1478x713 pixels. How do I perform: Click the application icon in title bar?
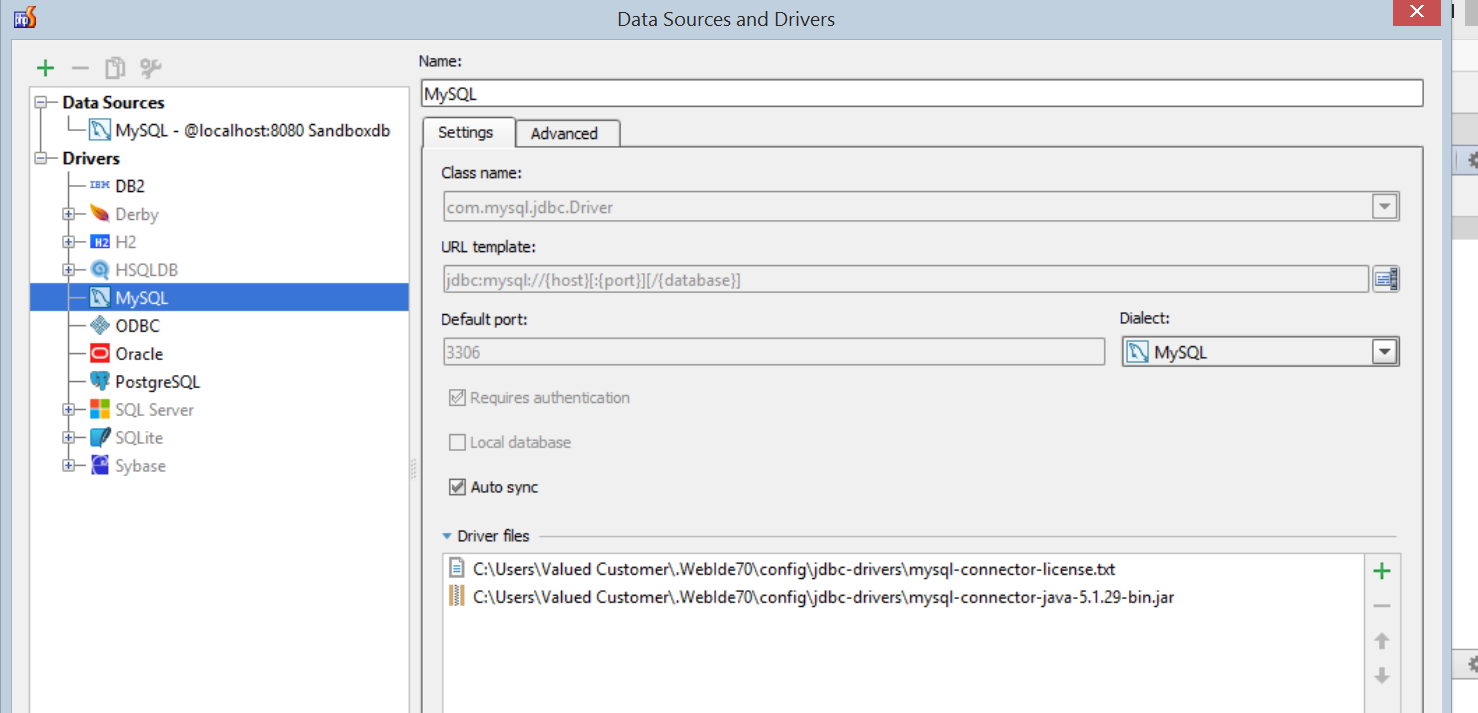(25, 17)
